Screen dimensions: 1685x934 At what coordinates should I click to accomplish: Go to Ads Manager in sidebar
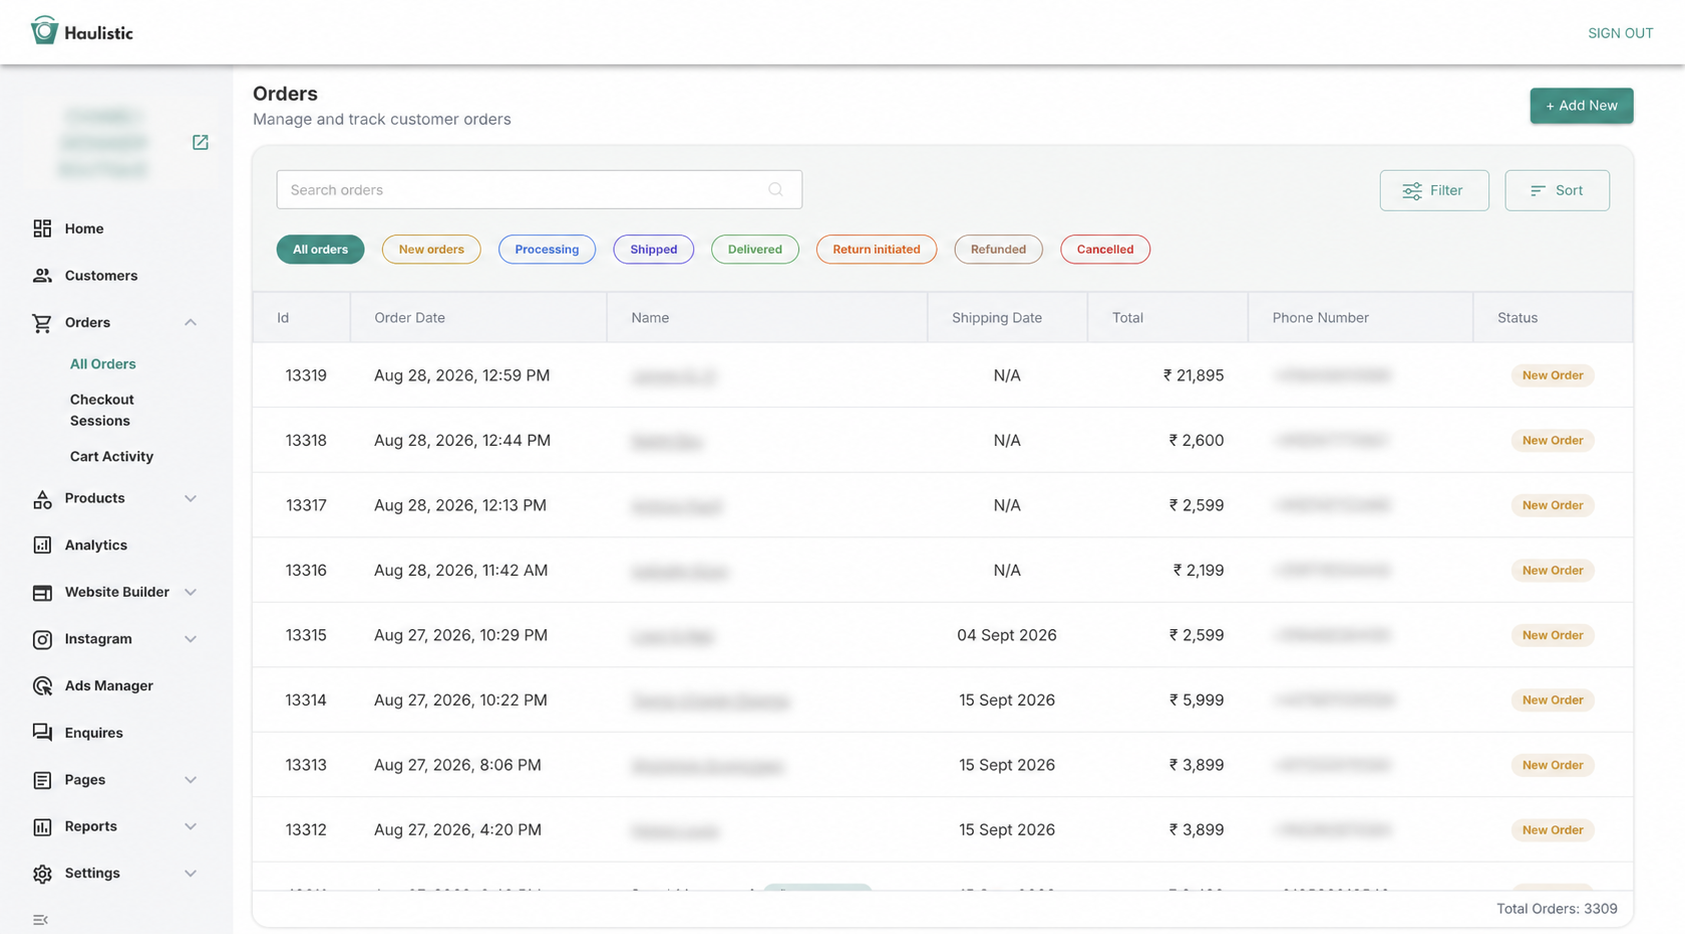[x=109, y=686]
